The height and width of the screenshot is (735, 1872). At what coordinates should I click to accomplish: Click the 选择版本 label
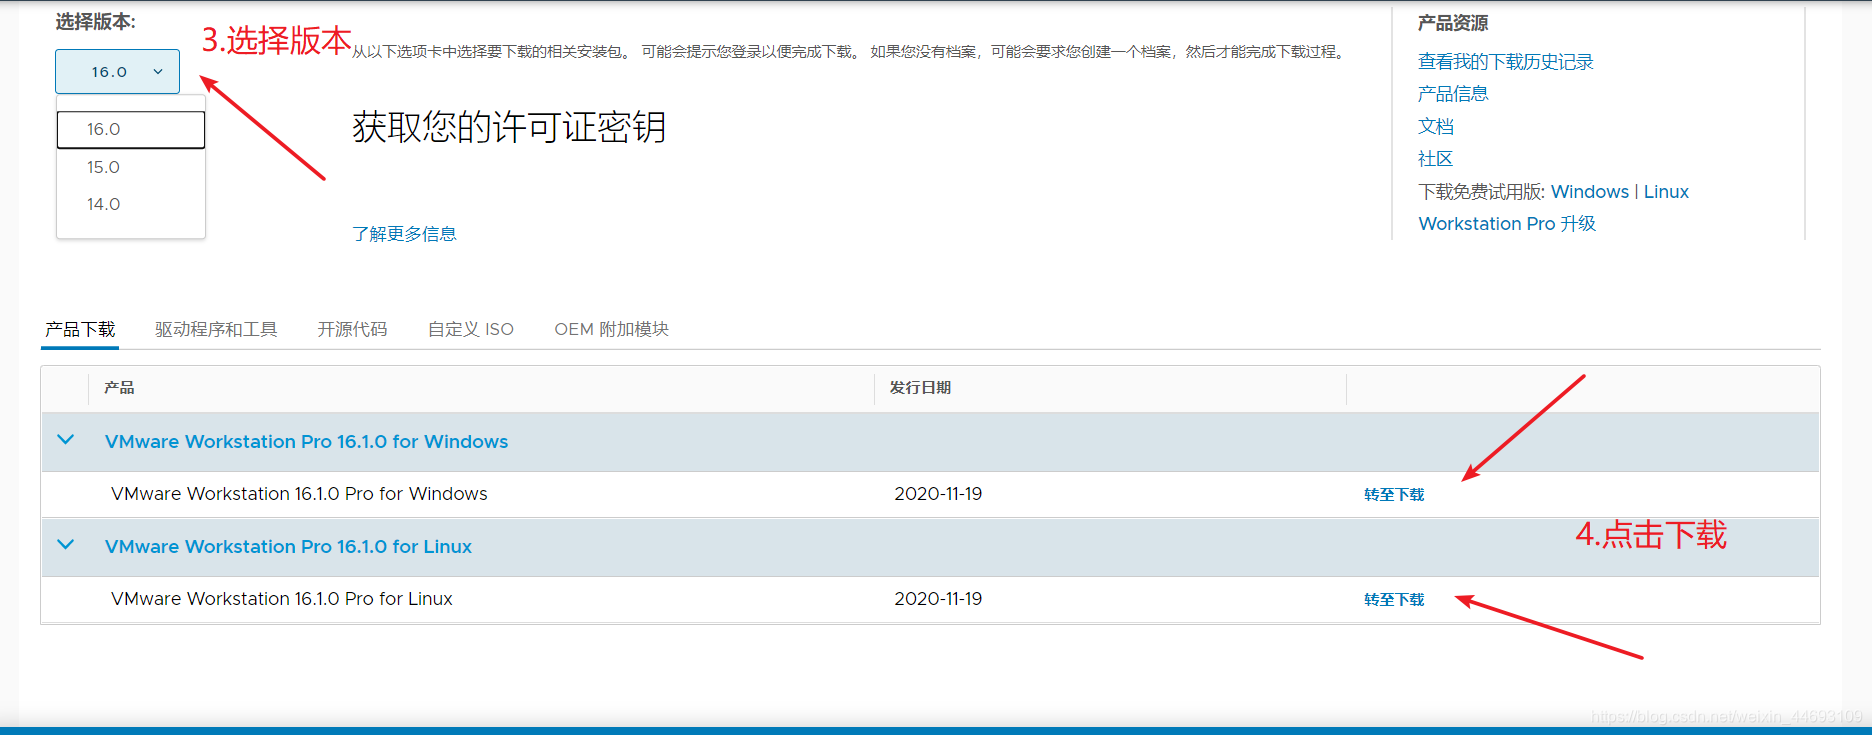pyautogui.click(x=95, y=22)
